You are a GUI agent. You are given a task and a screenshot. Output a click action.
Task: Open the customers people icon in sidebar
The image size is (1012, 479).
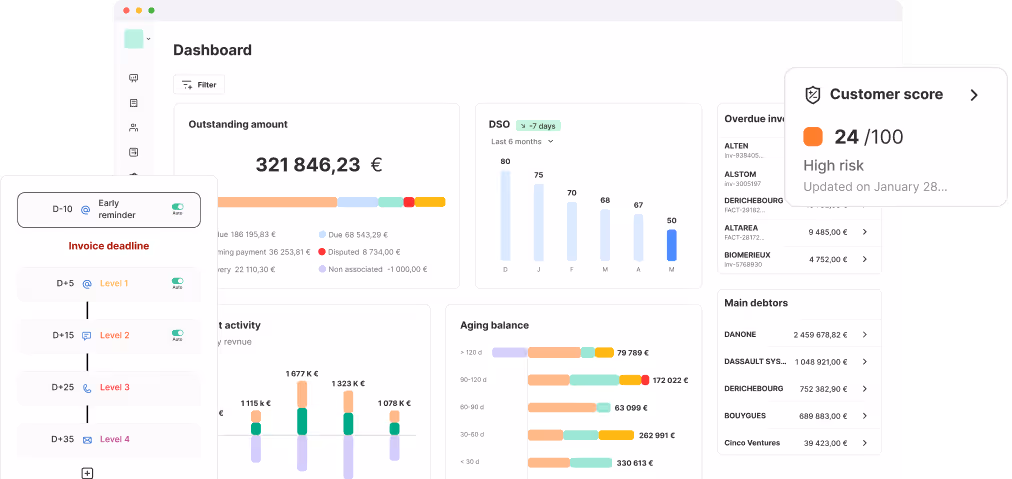134,128
